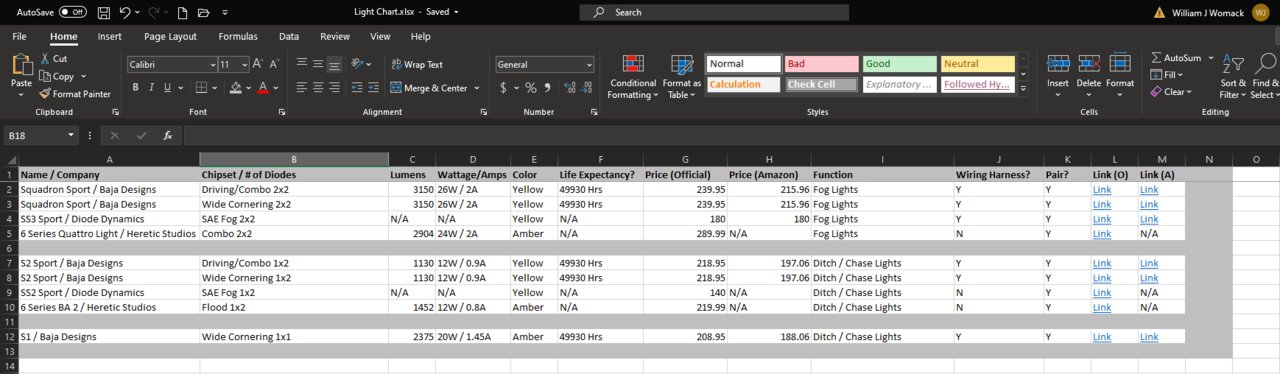Switch to the Review tab
1280x374 pixels.
click(x=335, y=36)
